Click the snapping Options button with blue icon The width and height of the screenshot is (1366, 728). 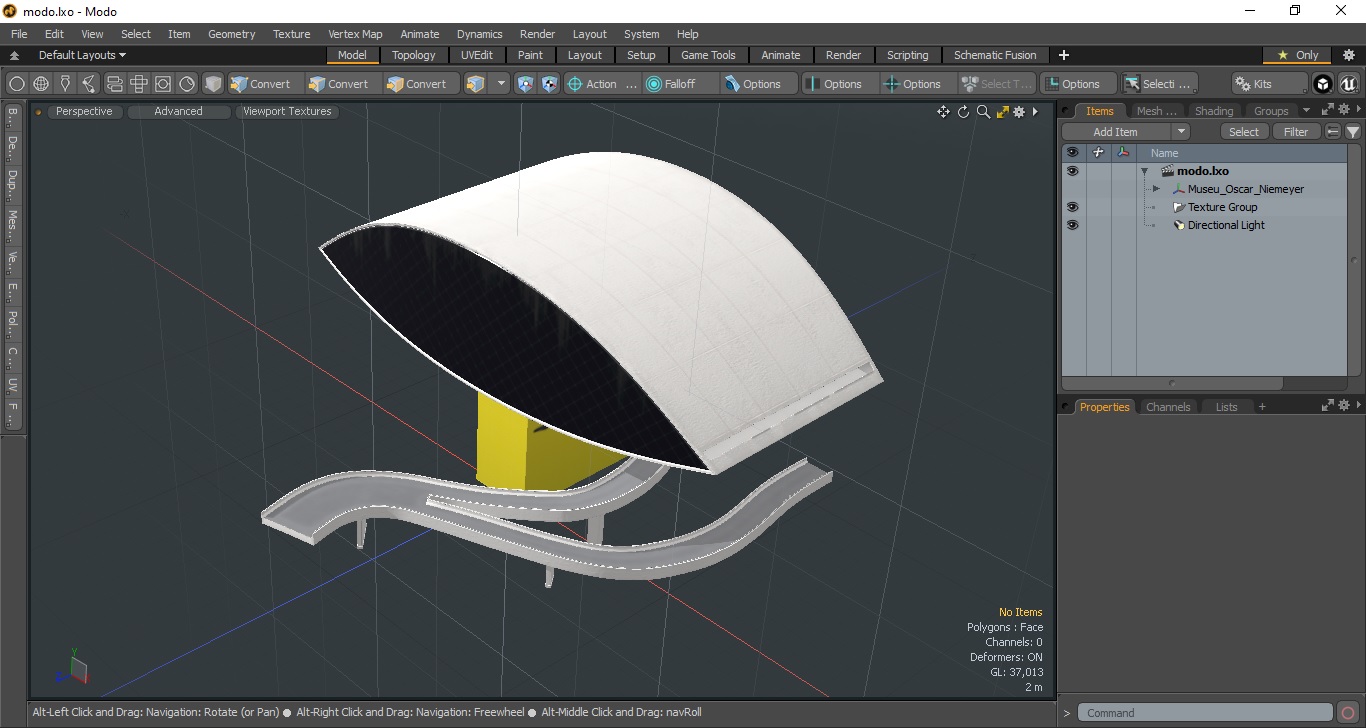(759, 84)
